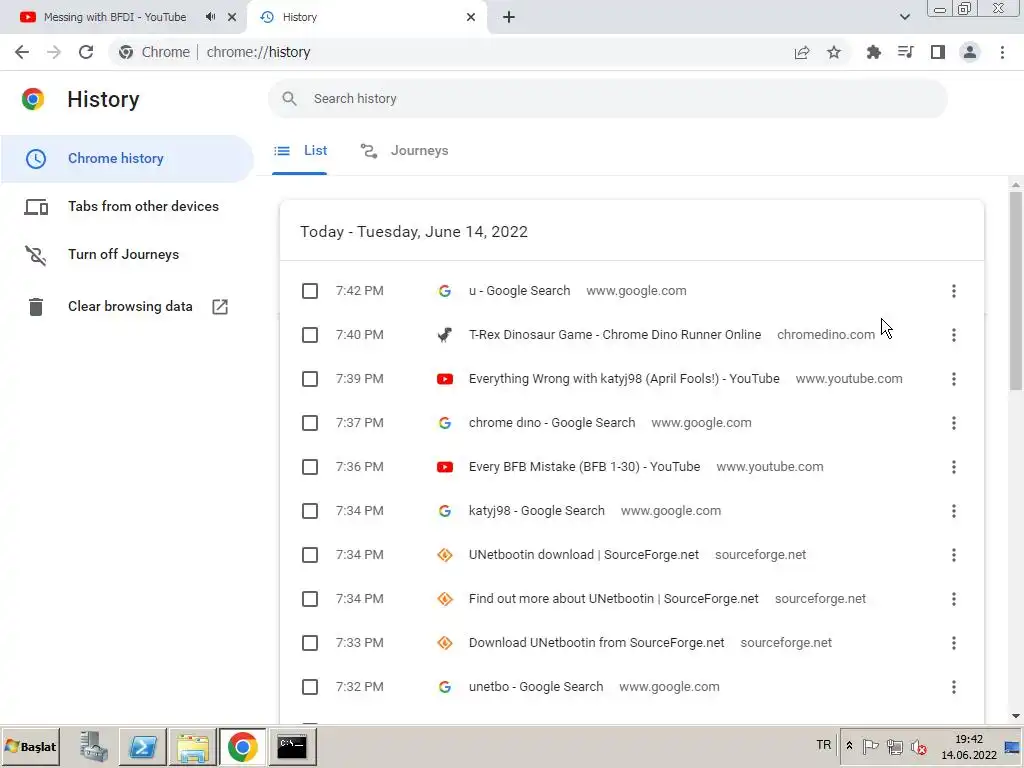
Task: Check the box for Every BFB Mistake entry
Action: point(310,467)
